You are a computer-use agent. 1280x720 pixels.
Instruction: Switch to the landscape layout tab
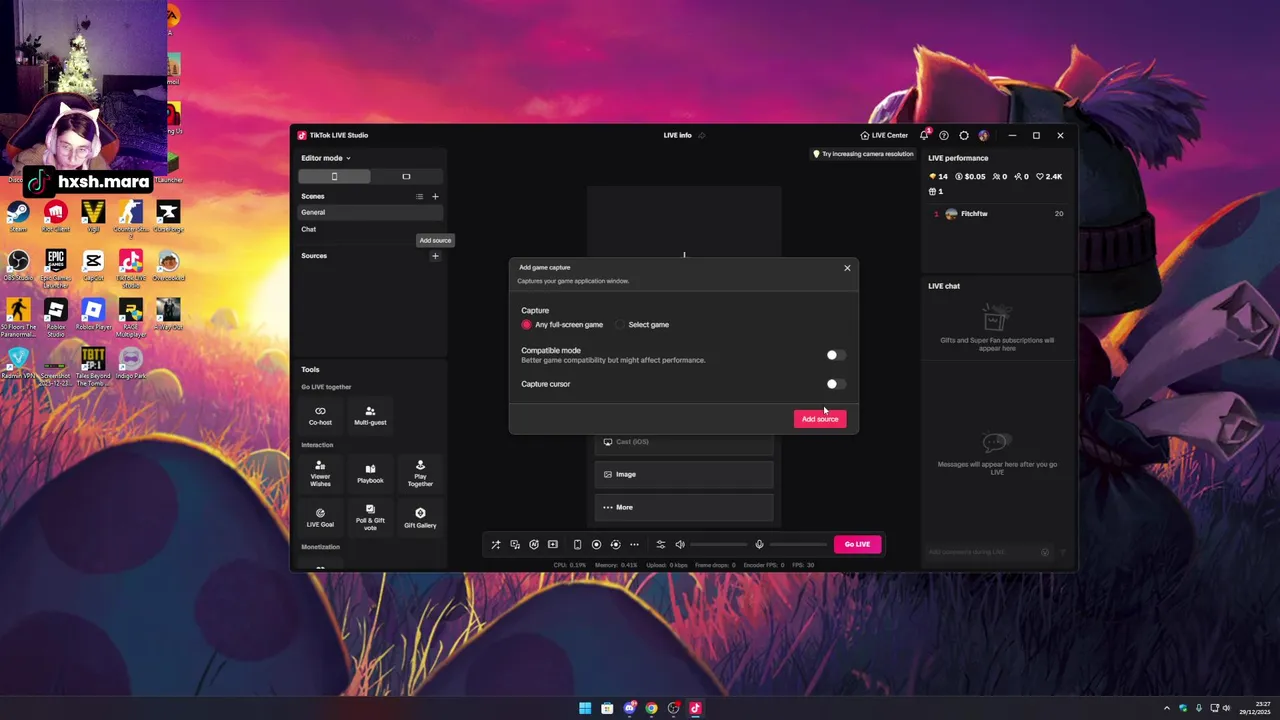(406, 176)
